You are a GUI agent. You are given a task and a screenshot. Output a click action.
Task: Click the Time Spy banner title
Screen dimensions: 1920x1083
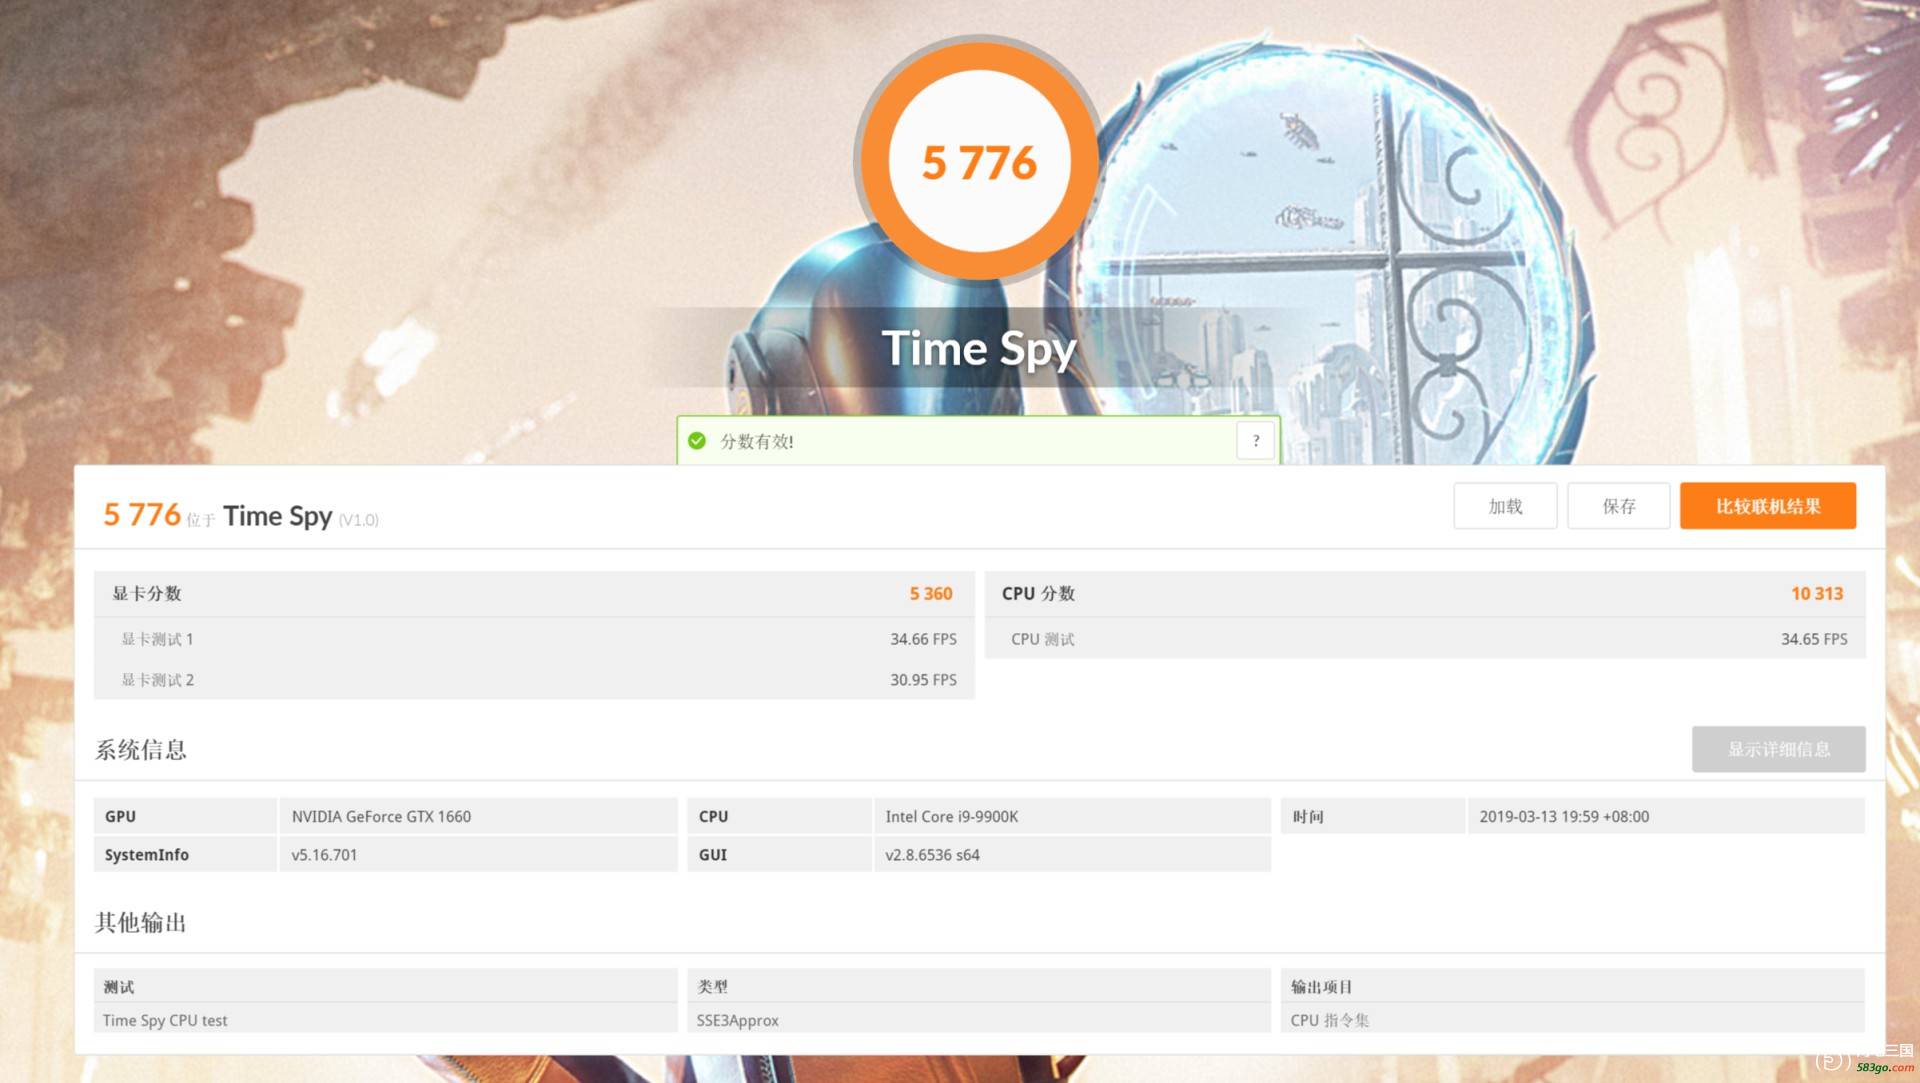click(979, 349)
